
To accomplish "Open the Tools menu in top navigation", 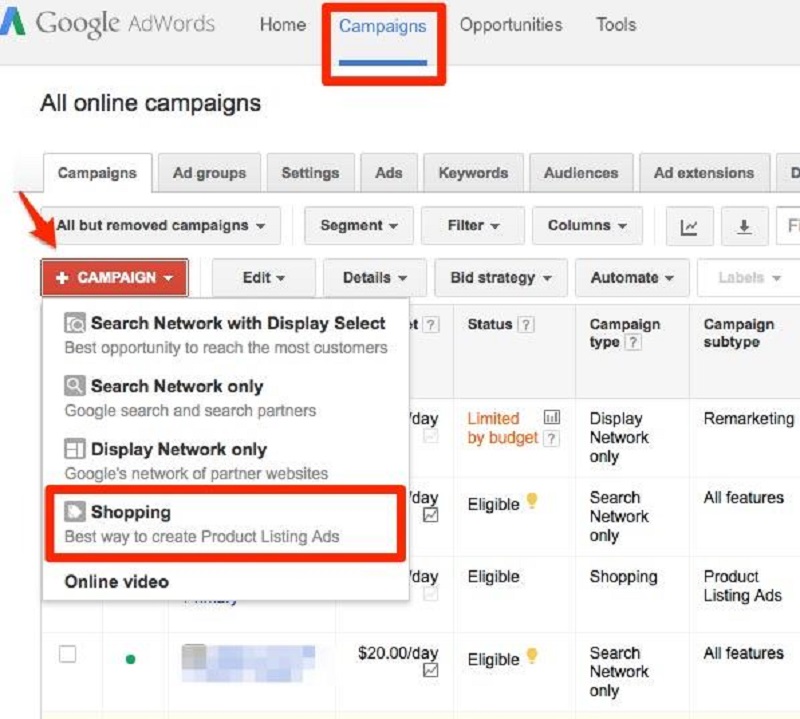I will (615, 25).
